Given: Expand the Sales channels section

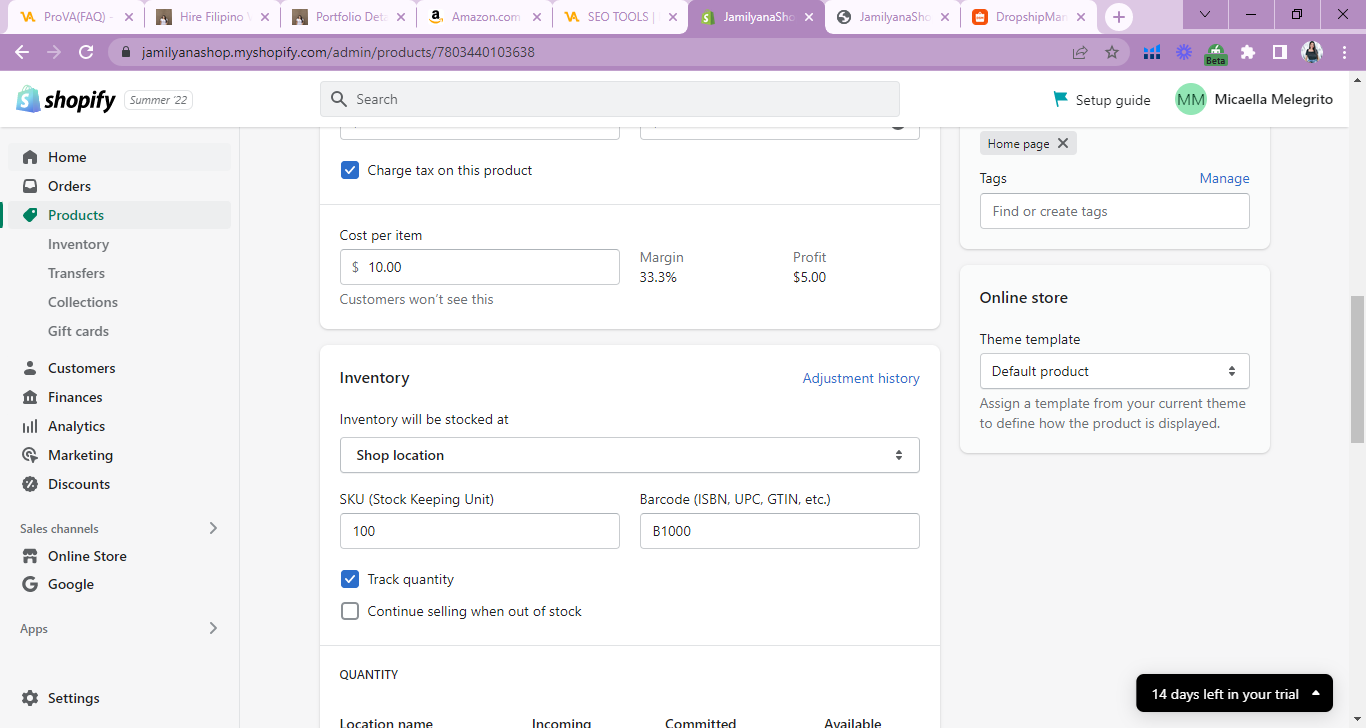Looking at the screenshot, I should pos(213,528).
